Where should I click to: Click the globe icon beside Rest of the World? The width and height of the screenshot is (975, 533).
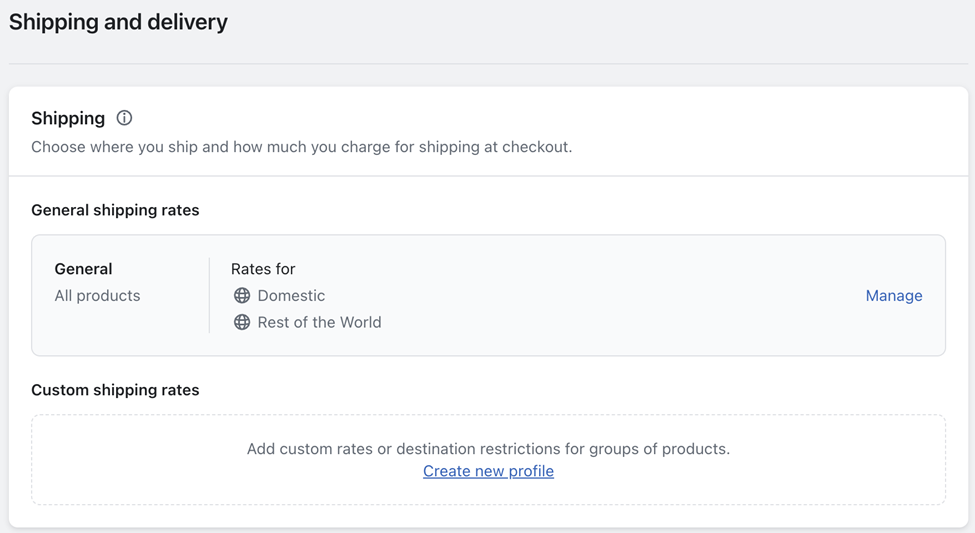pos(242,322)
